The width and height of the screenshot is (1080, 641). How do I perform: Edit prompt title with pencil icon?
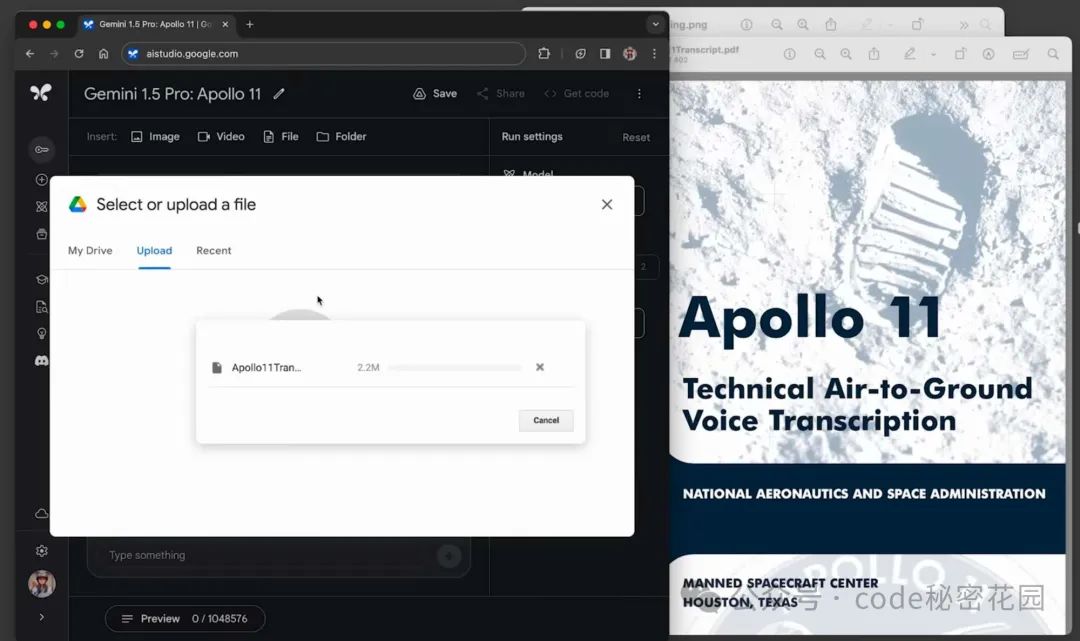(x=279, y=94)
